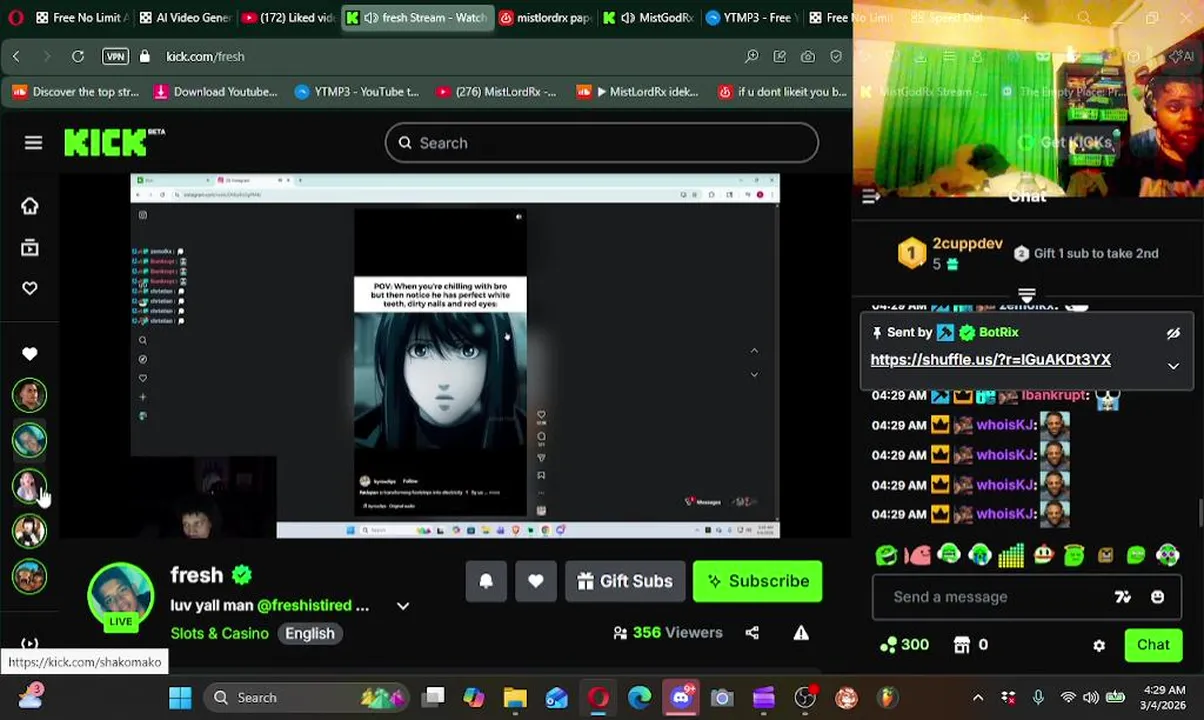
Task: Insert the first green laughing emote
Action: (886, 555)
